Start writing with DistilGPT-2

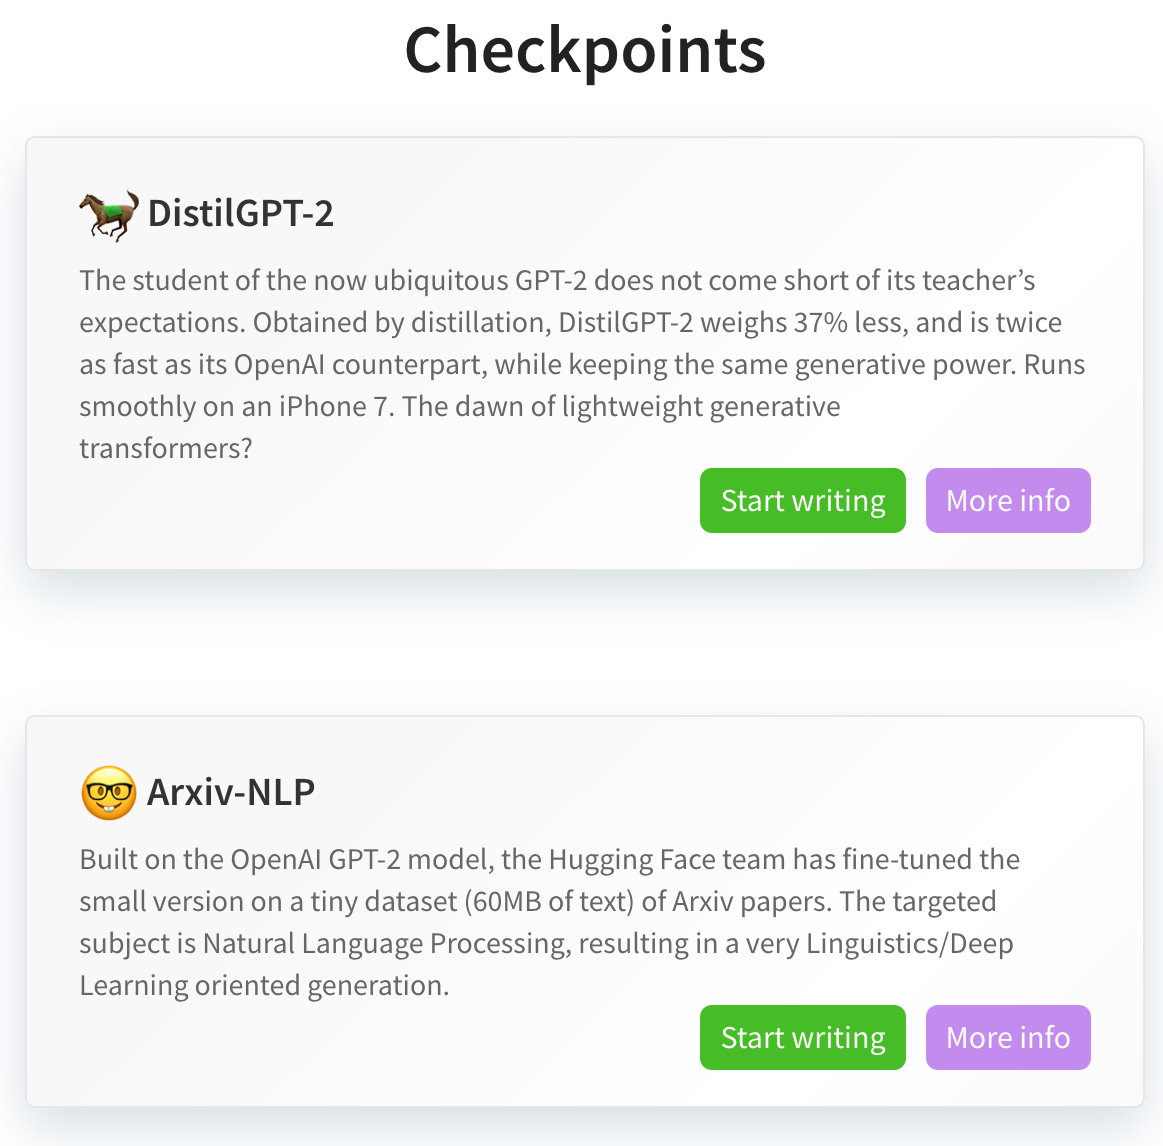pos(803,501)
